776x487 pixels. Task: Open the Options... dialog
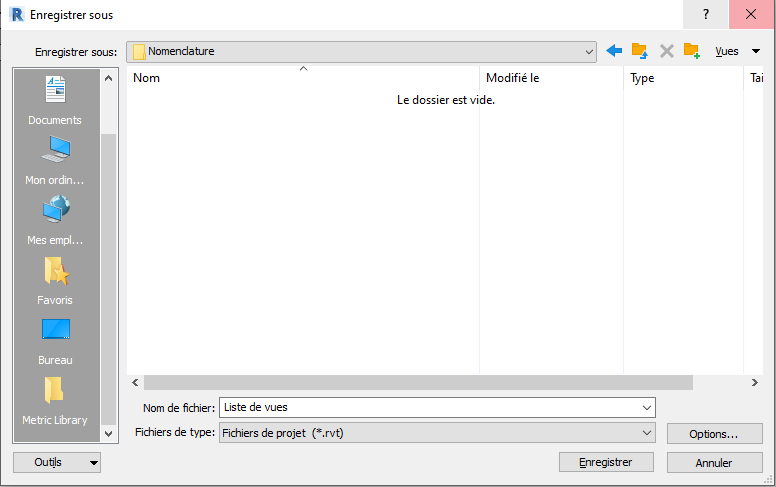pyautogui.click(x=714, y=434)
